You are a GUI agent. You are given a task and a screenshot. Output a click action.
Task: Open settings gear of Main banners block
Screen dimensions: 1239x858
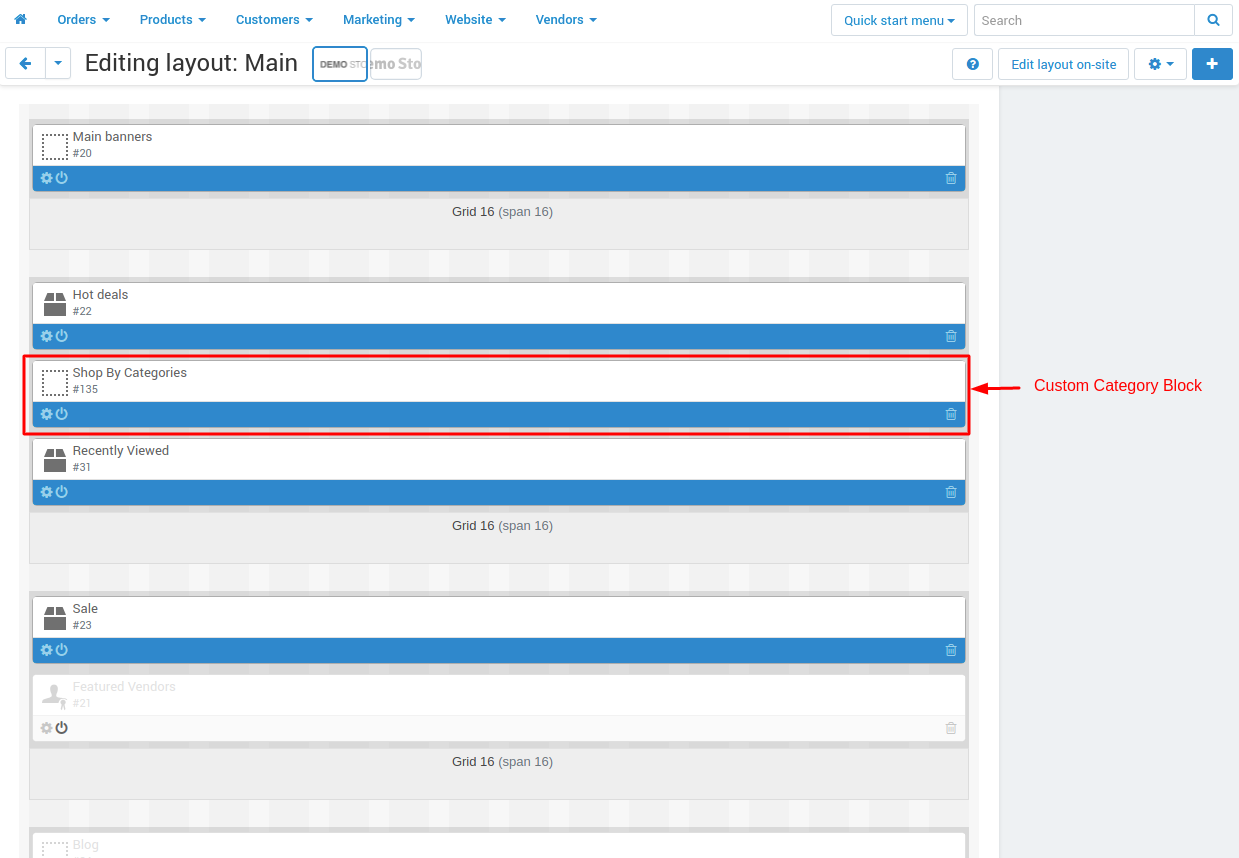46,178
